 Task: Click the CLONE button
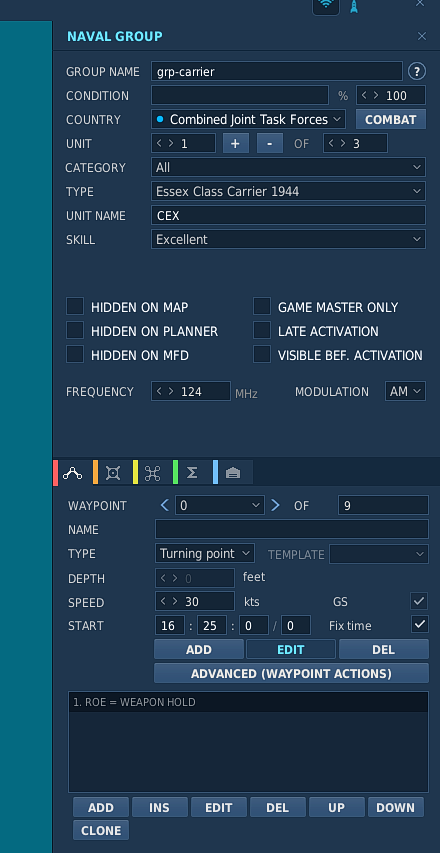(101, 830)
